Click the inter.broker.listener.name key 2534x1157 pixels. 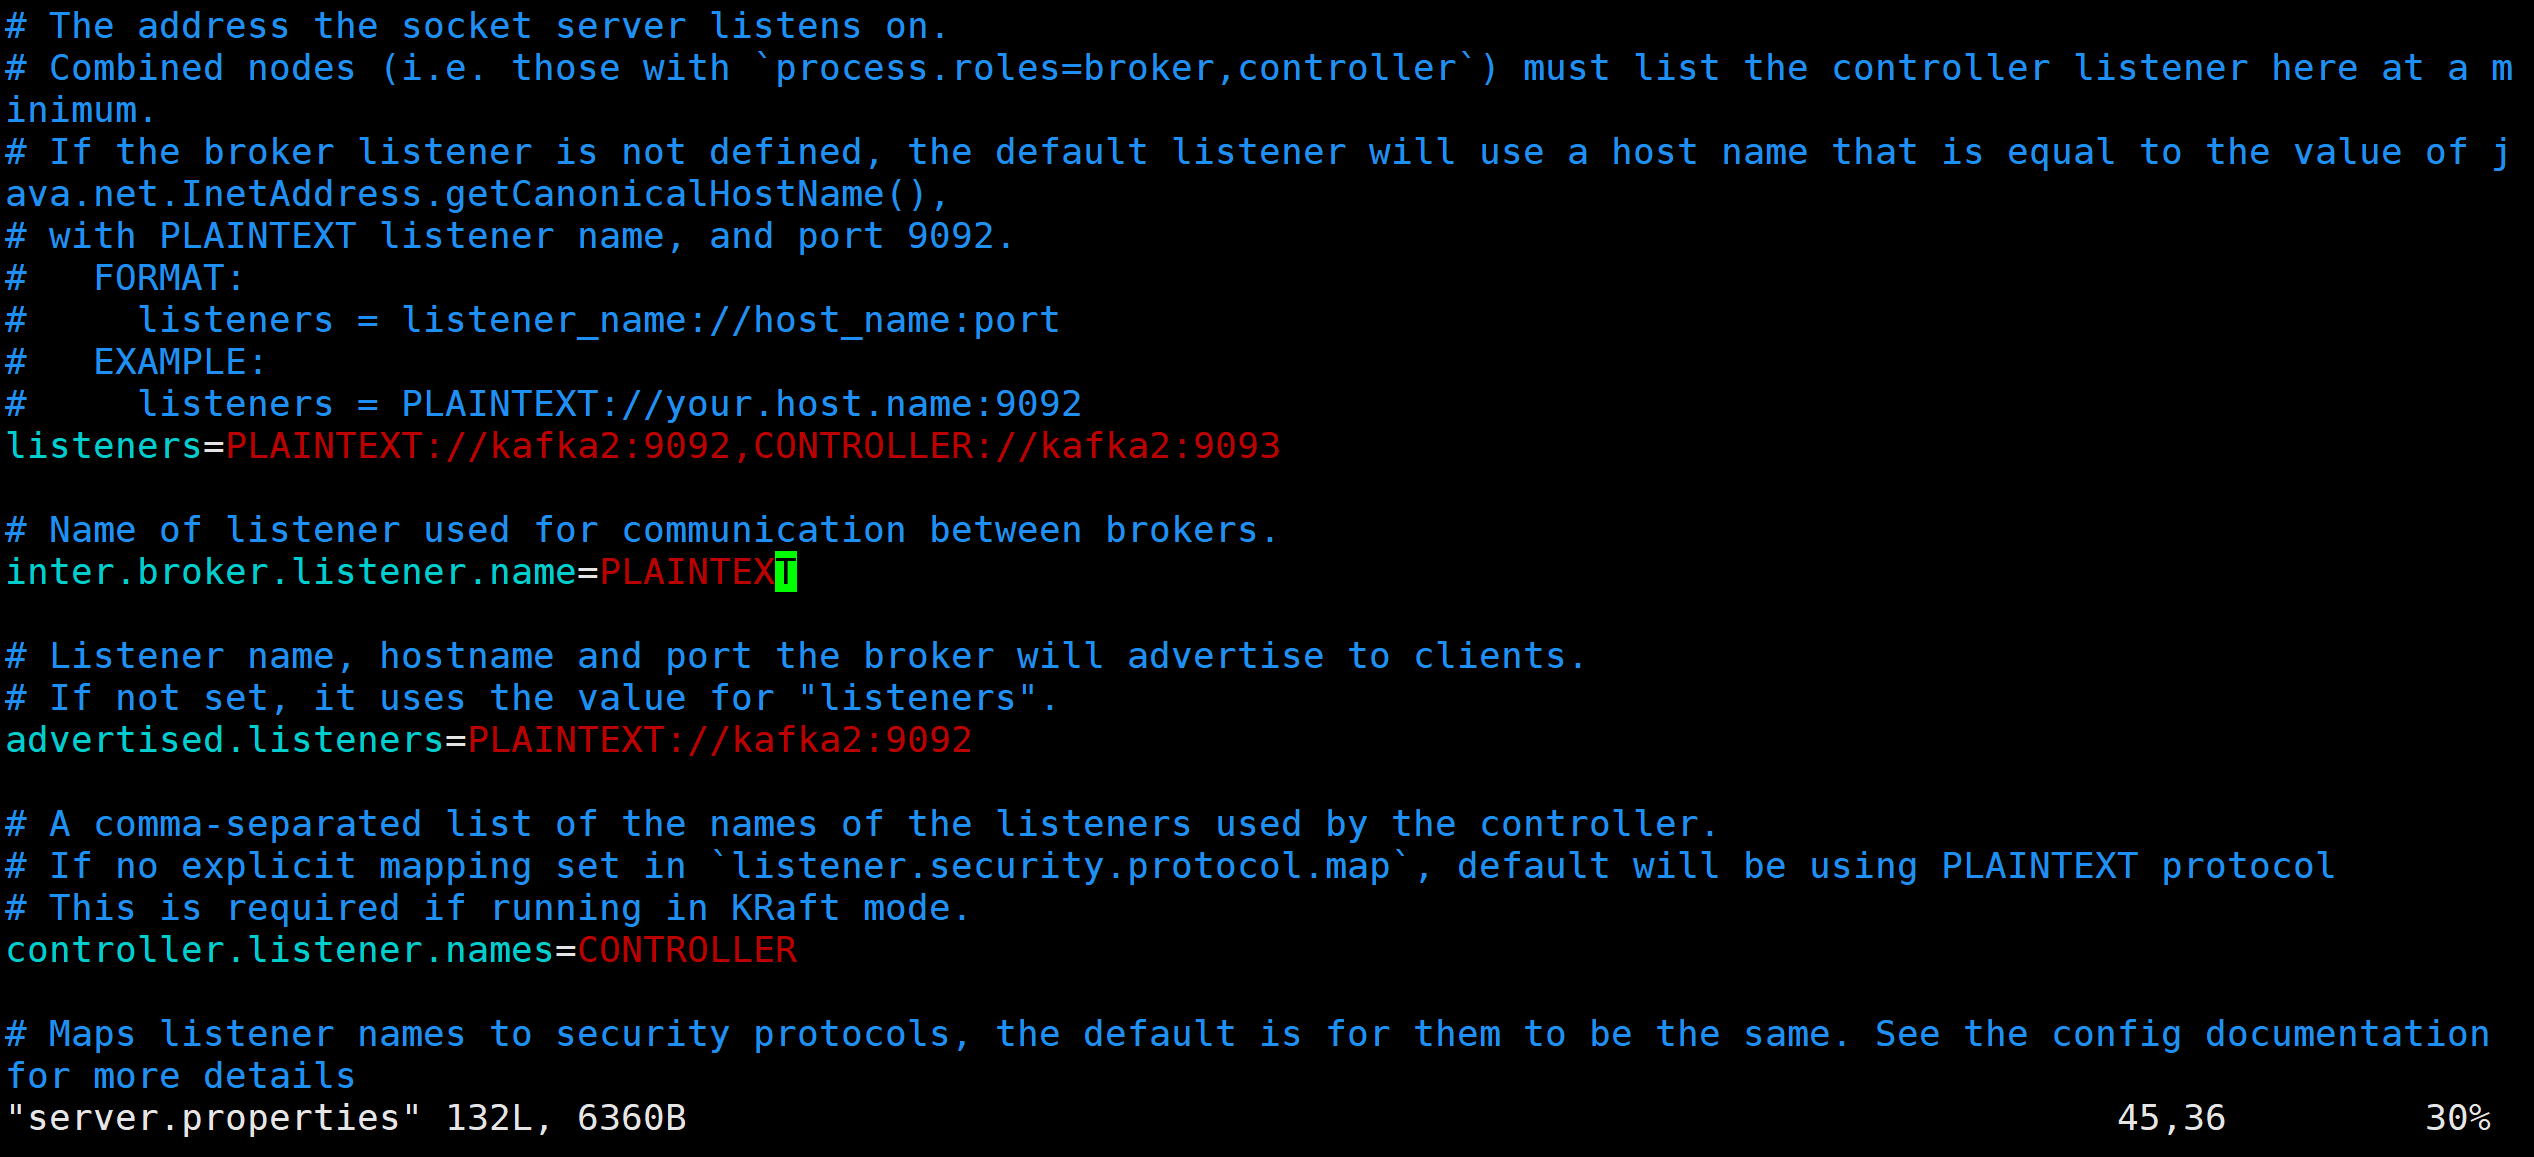pos(291,572)
